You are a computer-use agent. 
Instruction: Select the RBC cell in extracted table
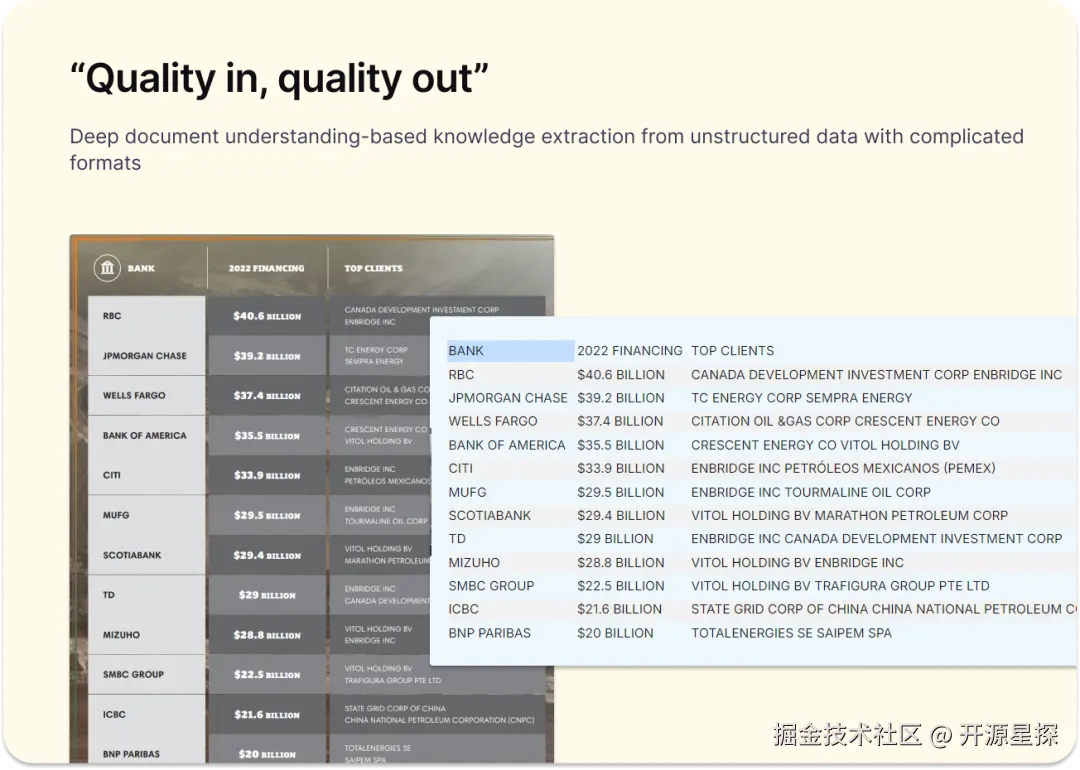461,375
